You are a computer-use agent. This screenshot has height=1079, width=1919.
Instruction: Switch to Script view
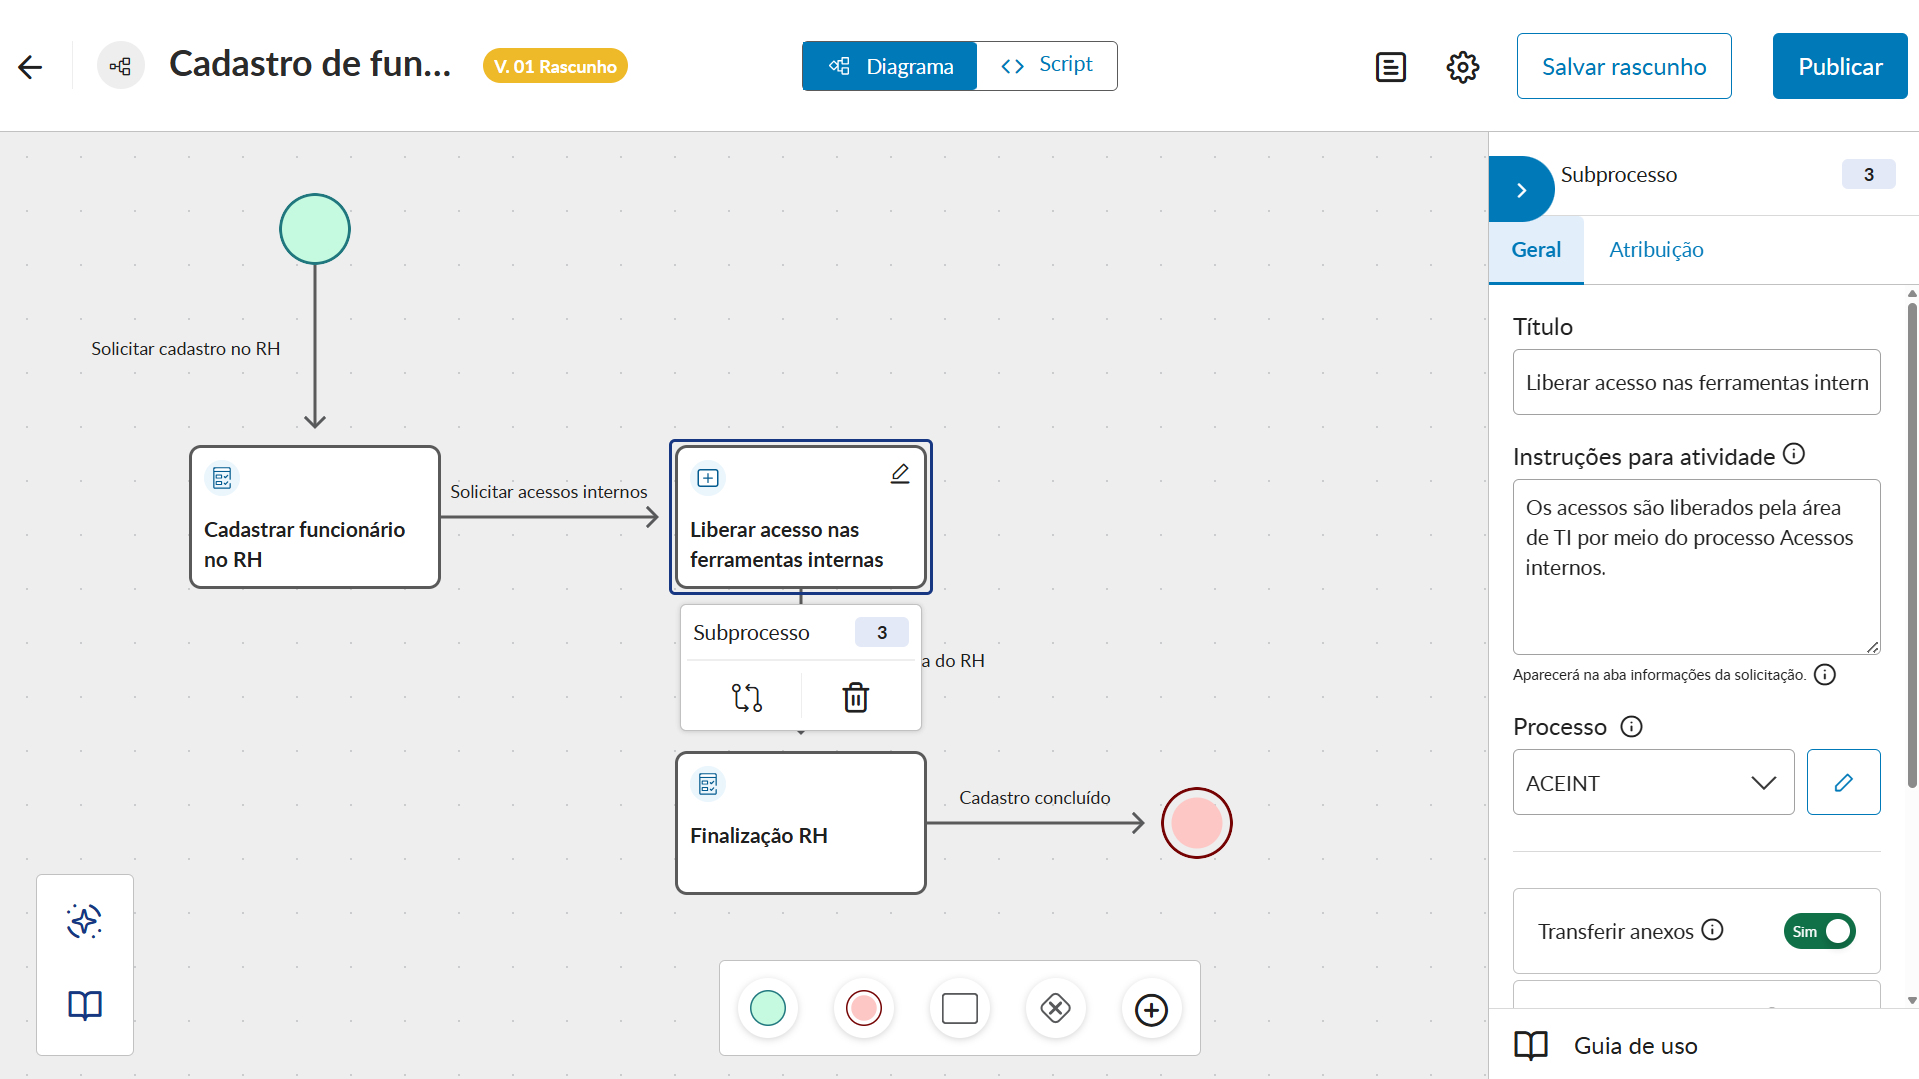point(1047,65)
